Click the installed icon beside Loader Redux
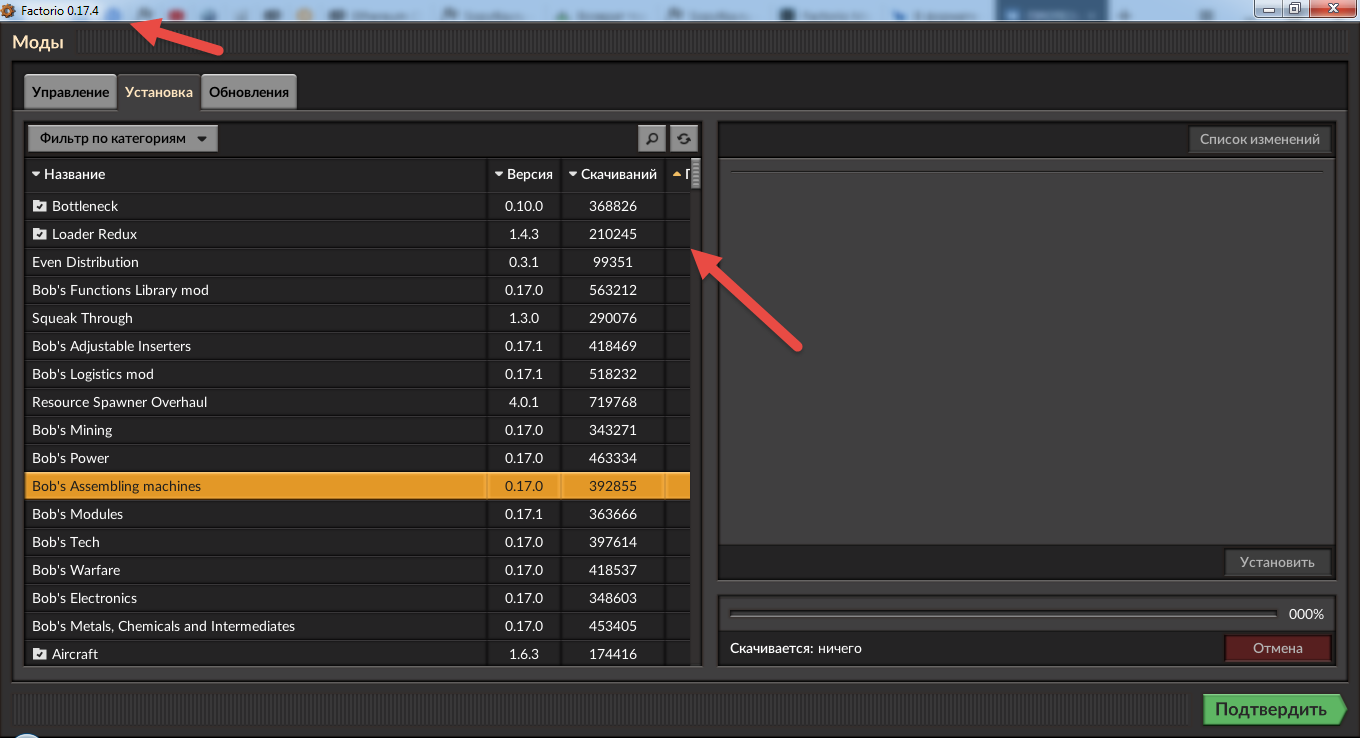 click(x=40, y=234)
